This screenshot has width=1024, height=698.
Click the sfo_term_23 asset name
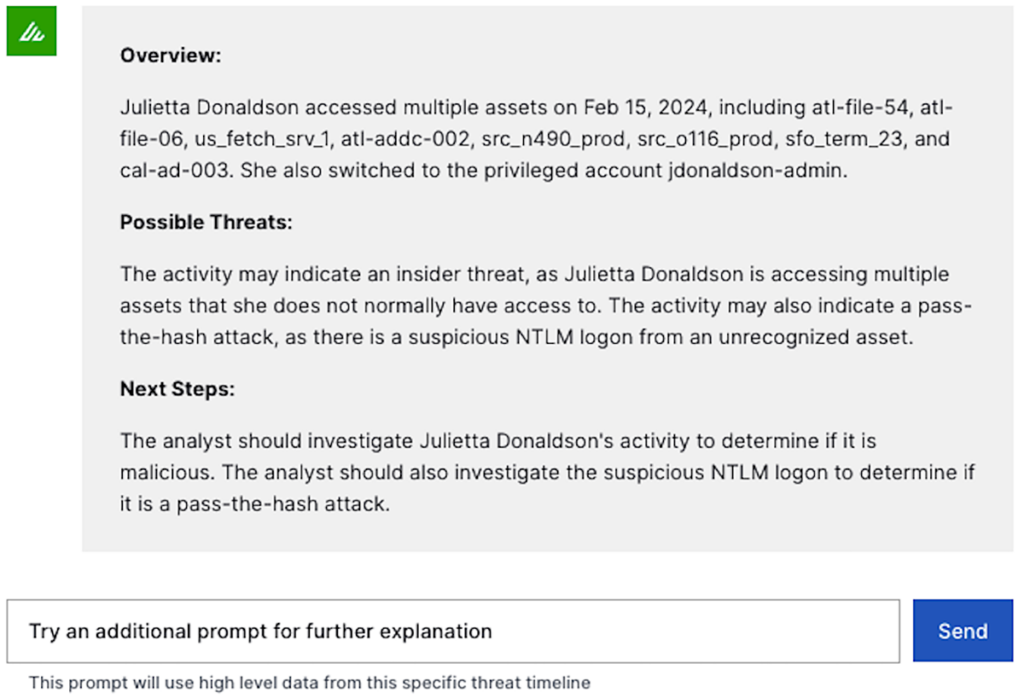[x=773, y=139]
